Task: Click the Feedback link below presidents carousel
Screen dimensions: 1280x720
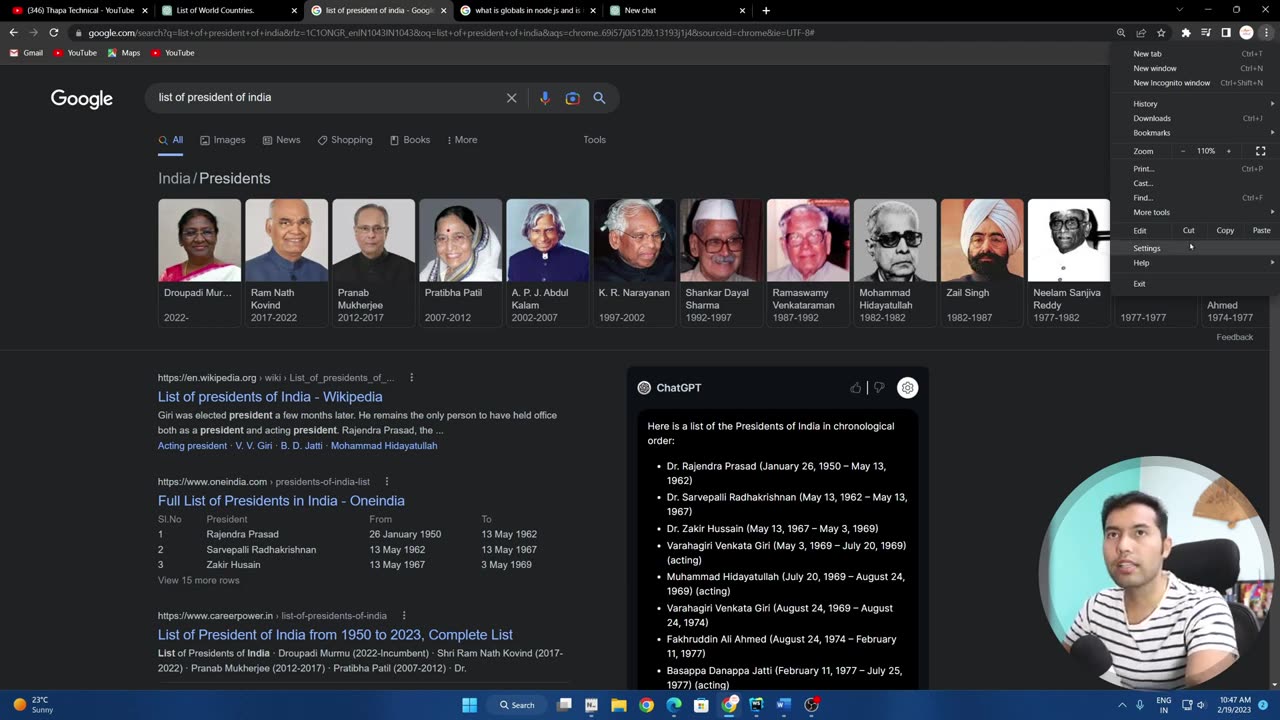Action: (x=1234, y=337)
